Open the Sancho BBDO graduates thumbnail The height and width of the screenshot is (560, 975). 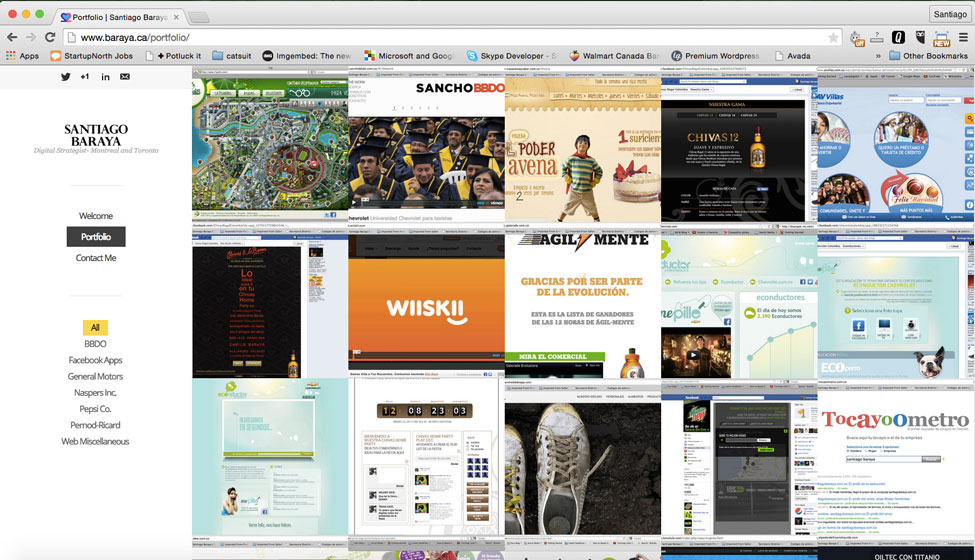[427, 144]
